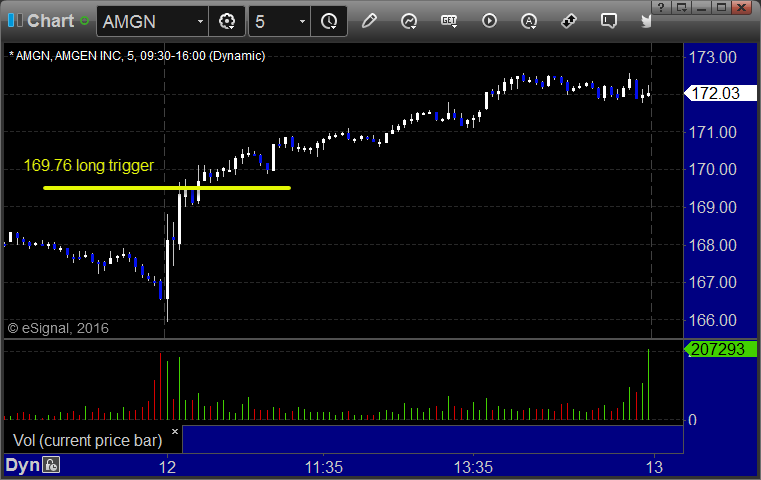Click the 0 label on volume axis

tap(693, 420)
